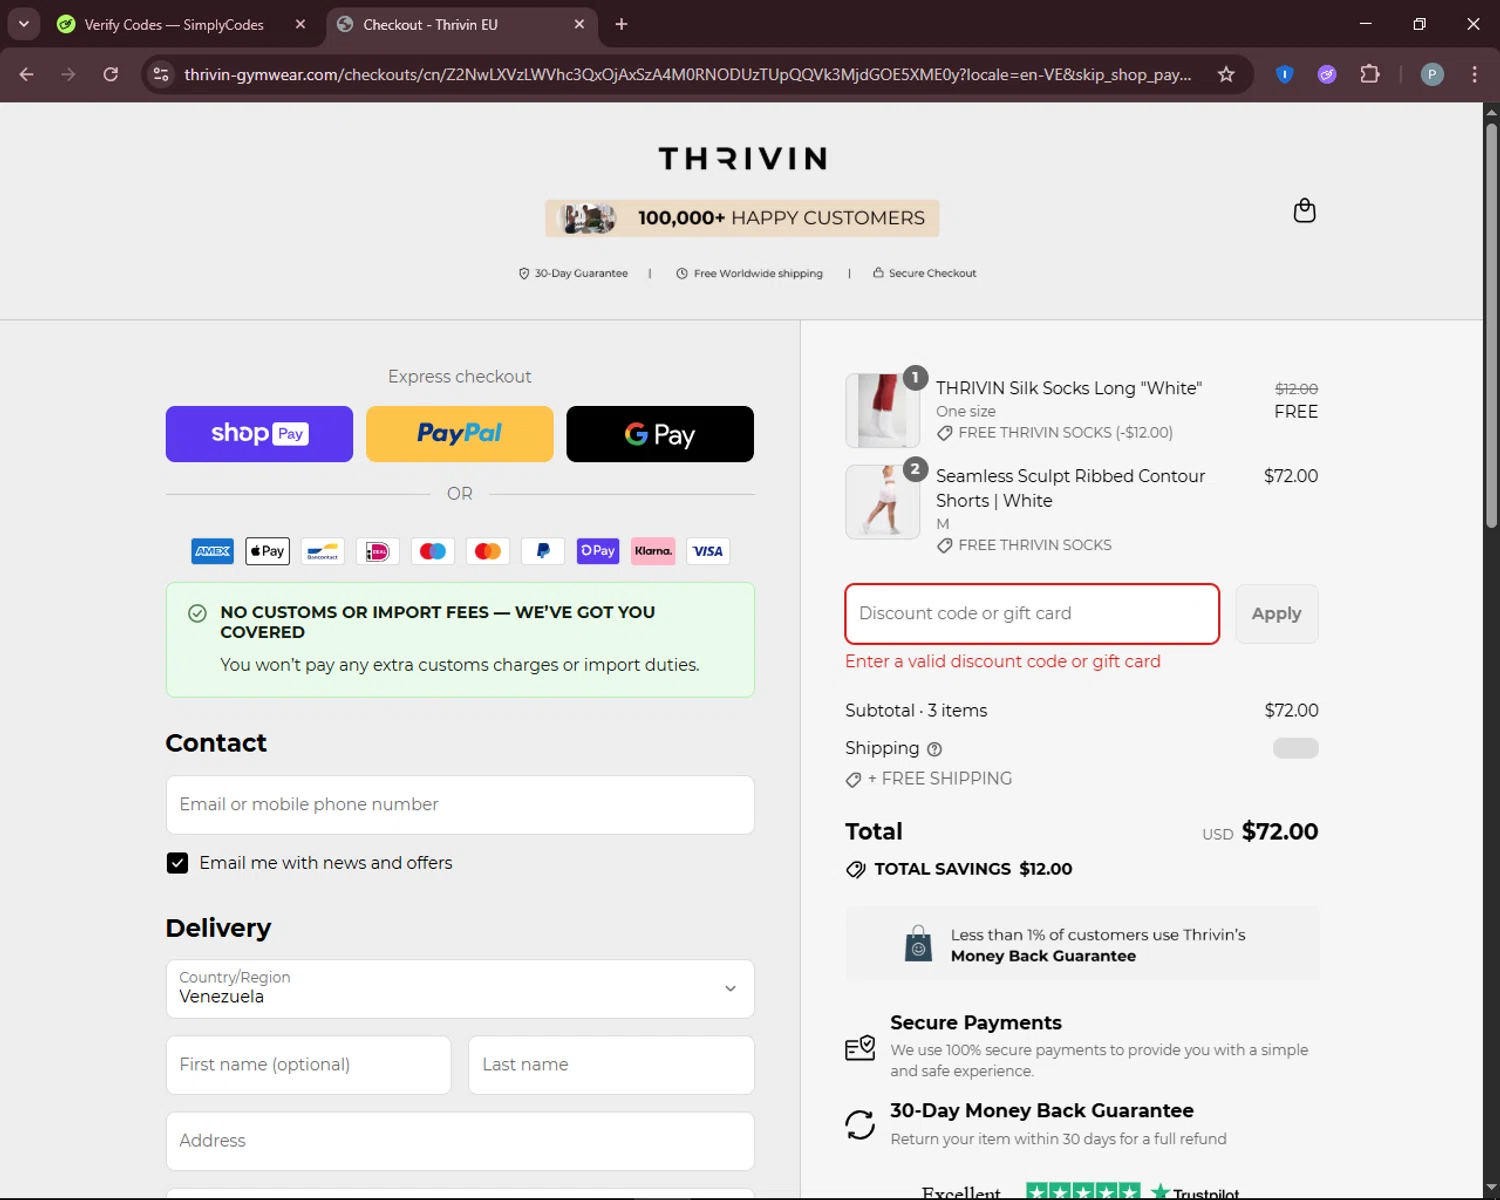The width and height of the screenshot is (1500, 1200).
Task: Focus the Address input field
Action: point(460,1141)
